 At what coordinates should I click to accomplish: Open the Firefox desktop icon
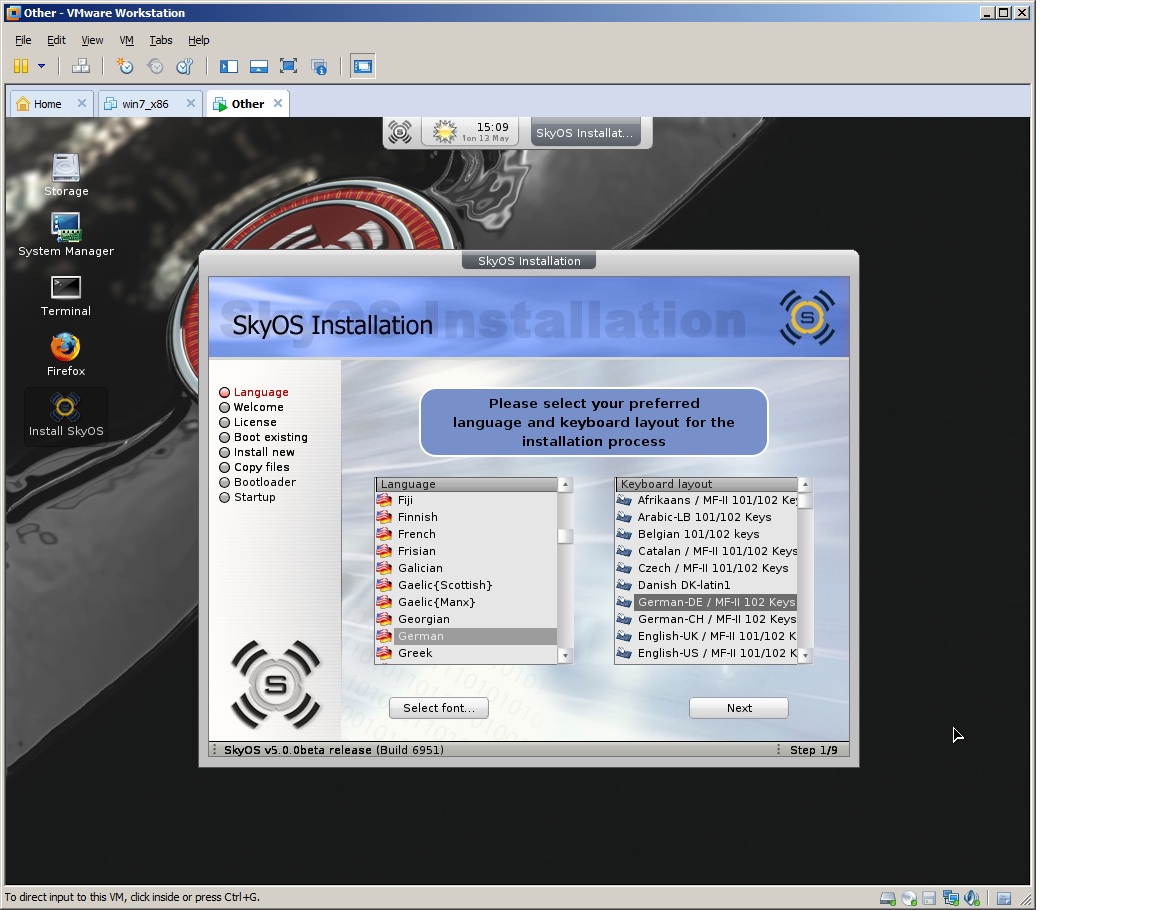click(x=65, y=348)
